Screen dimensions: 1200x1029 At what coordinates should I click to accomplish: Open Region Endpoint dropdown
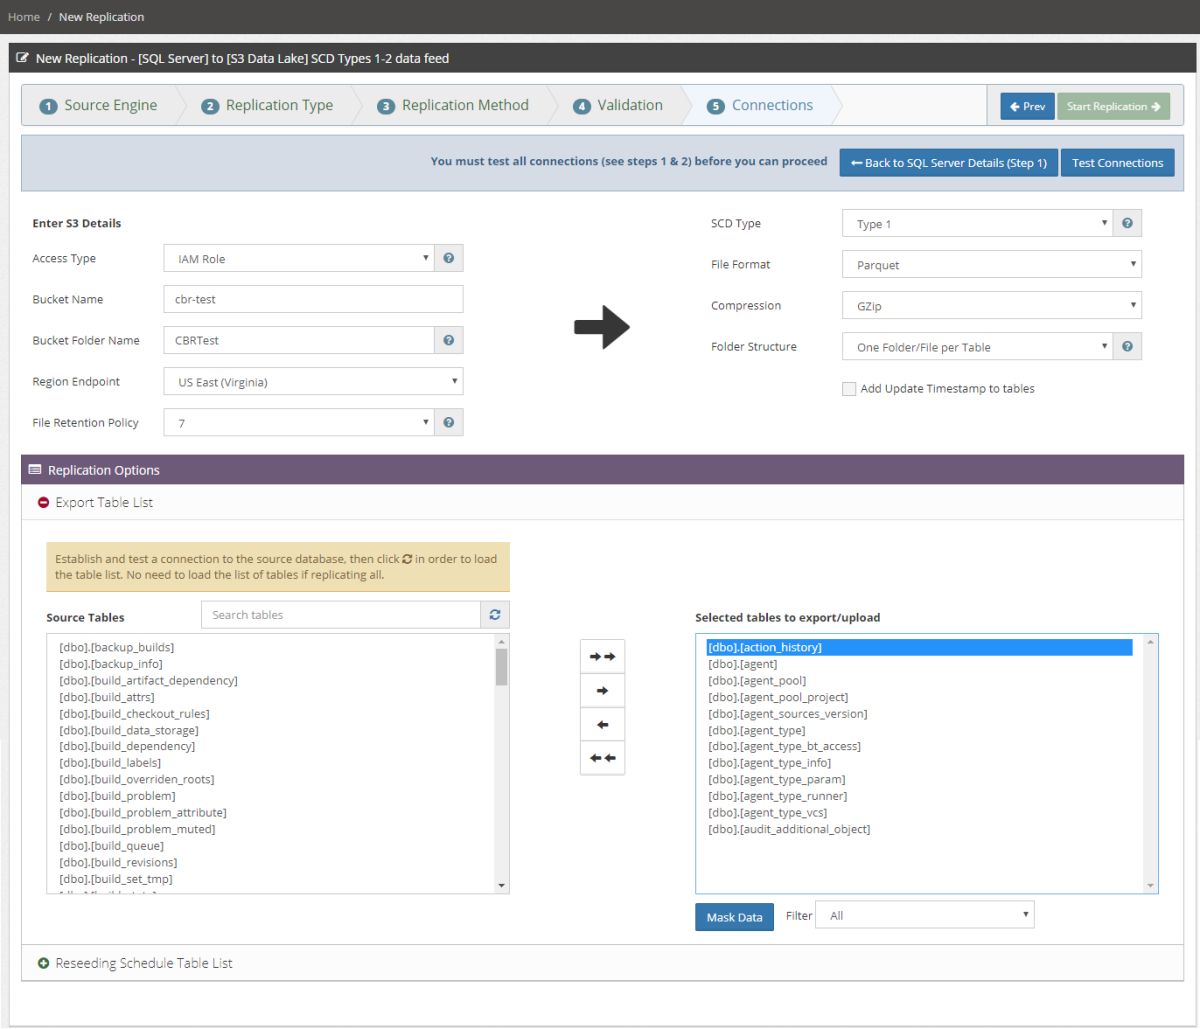[x=314, y=381]
